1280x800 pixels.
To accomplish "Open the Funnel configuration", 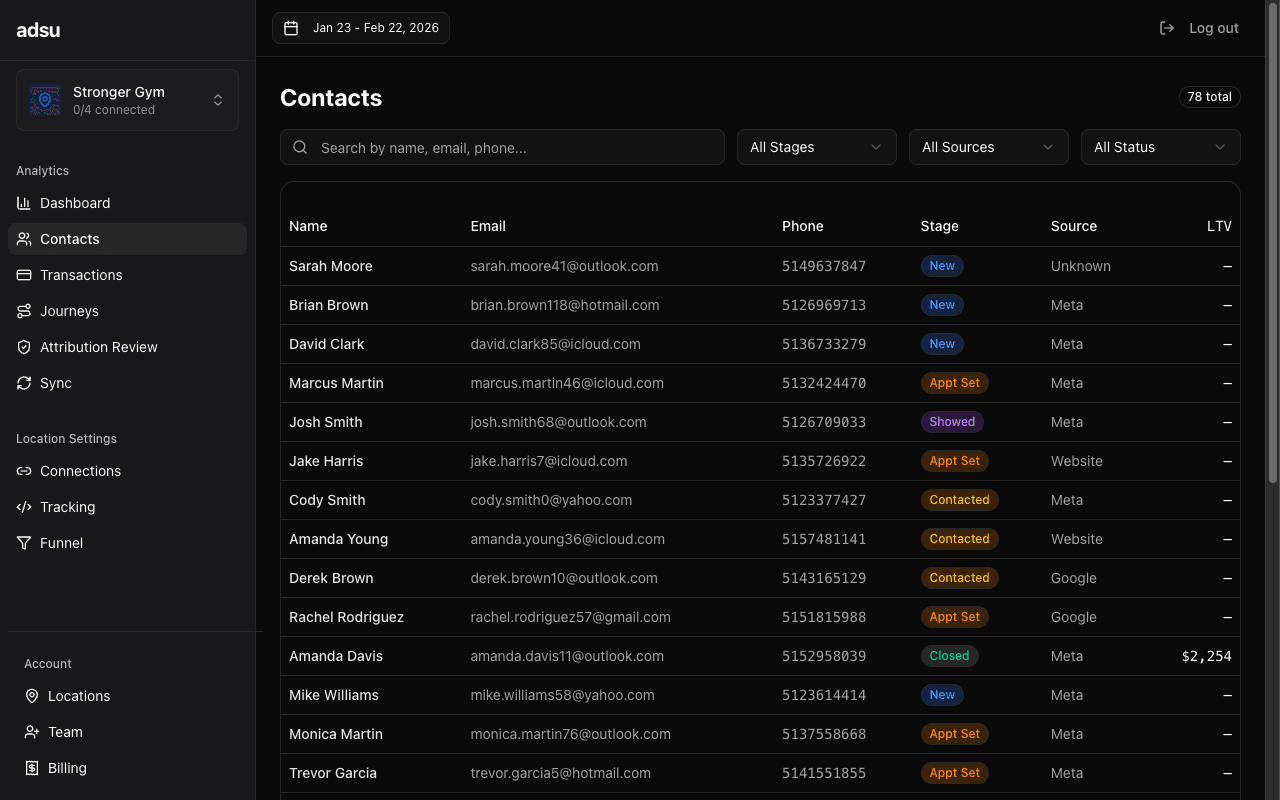I will point(61,543).
